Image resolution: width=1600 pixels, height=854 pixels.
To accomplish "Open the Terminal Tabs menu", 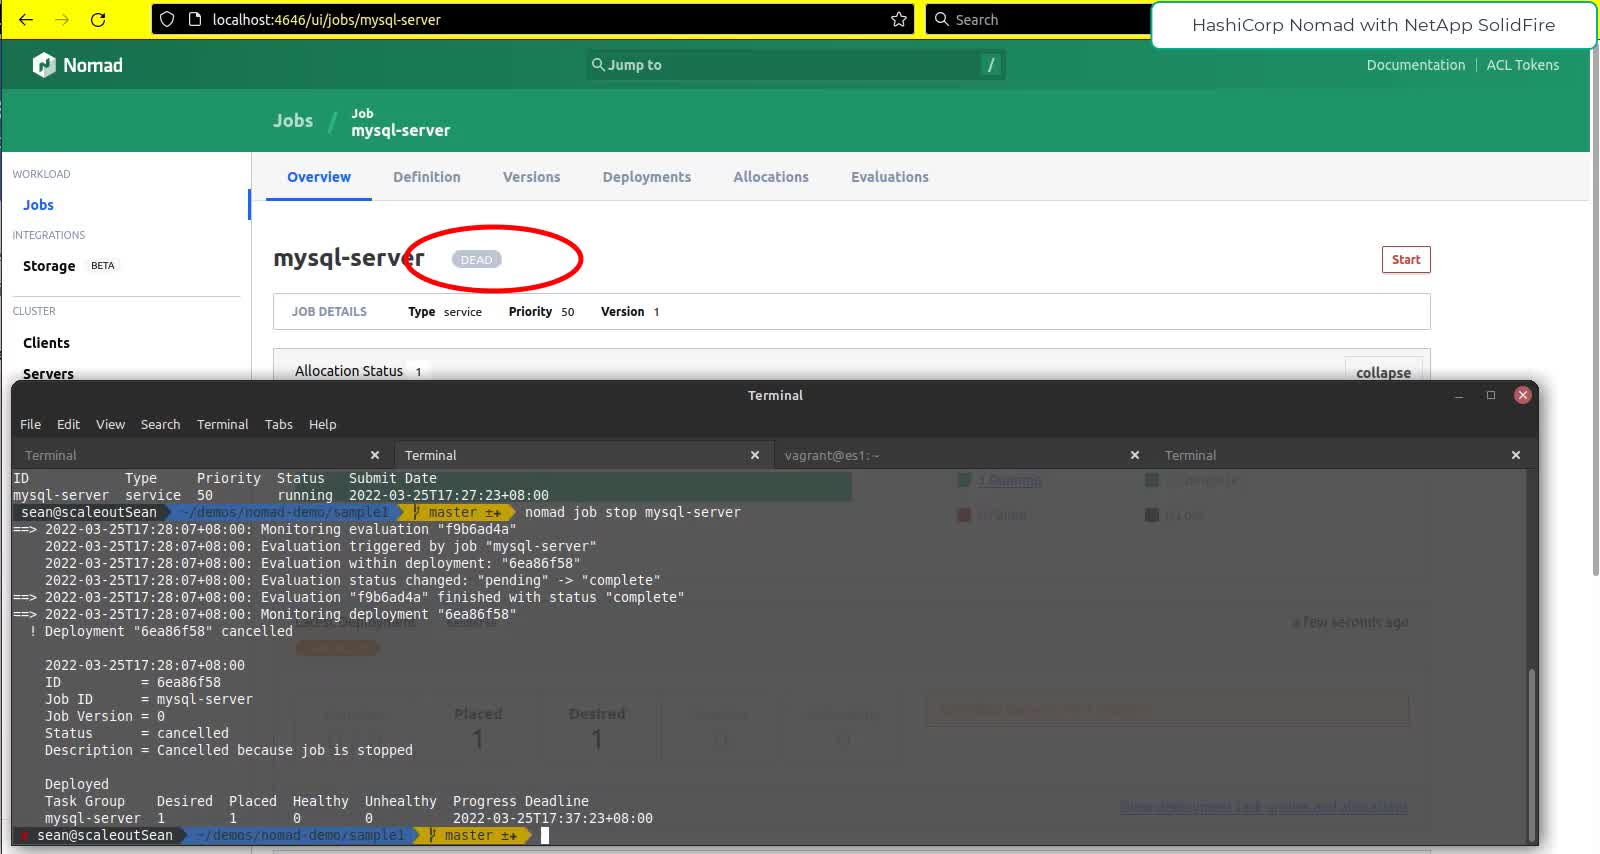I will click(278, 424).
